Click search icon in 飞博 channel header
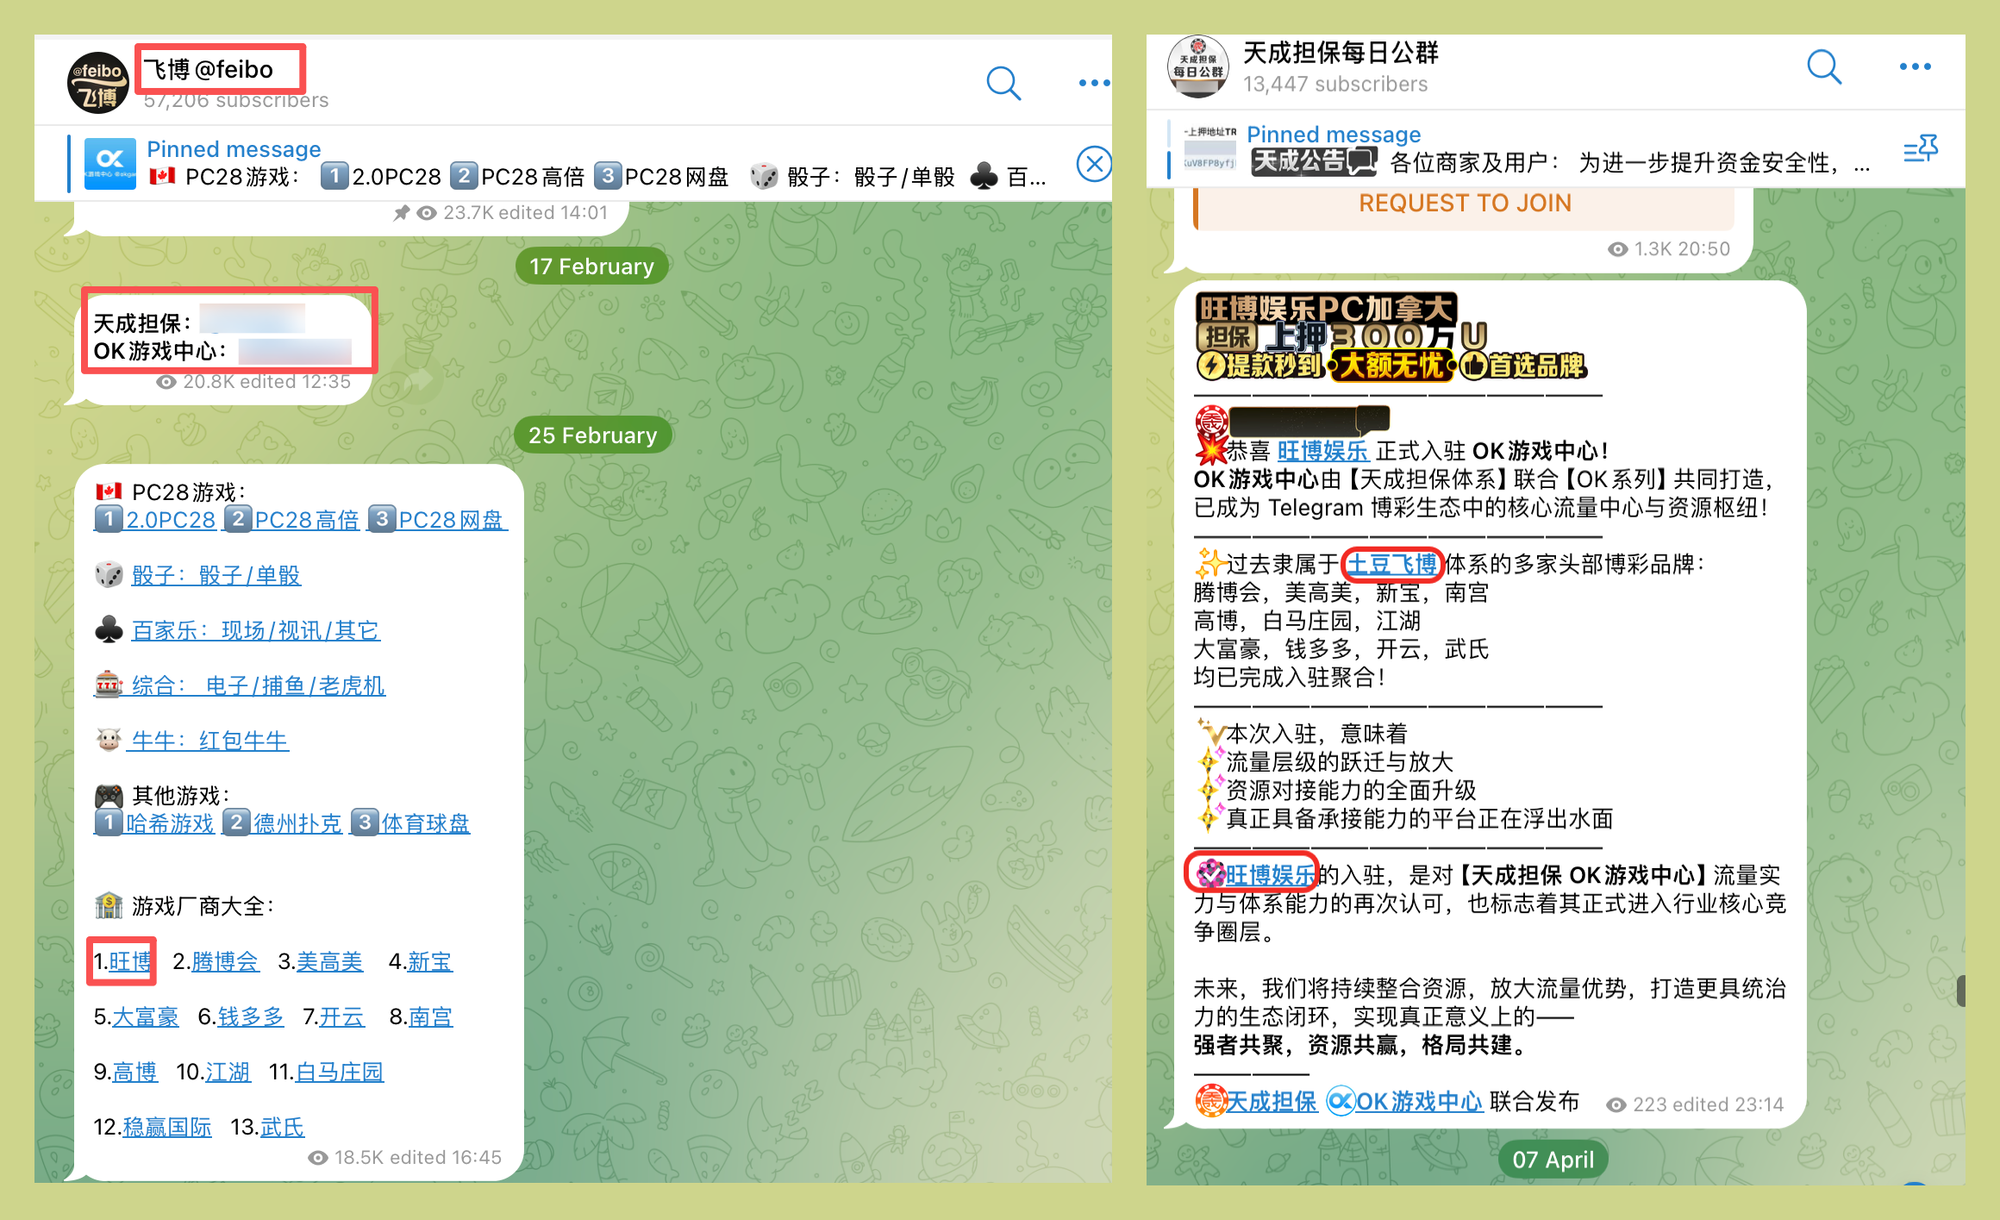 (1003, 84)
